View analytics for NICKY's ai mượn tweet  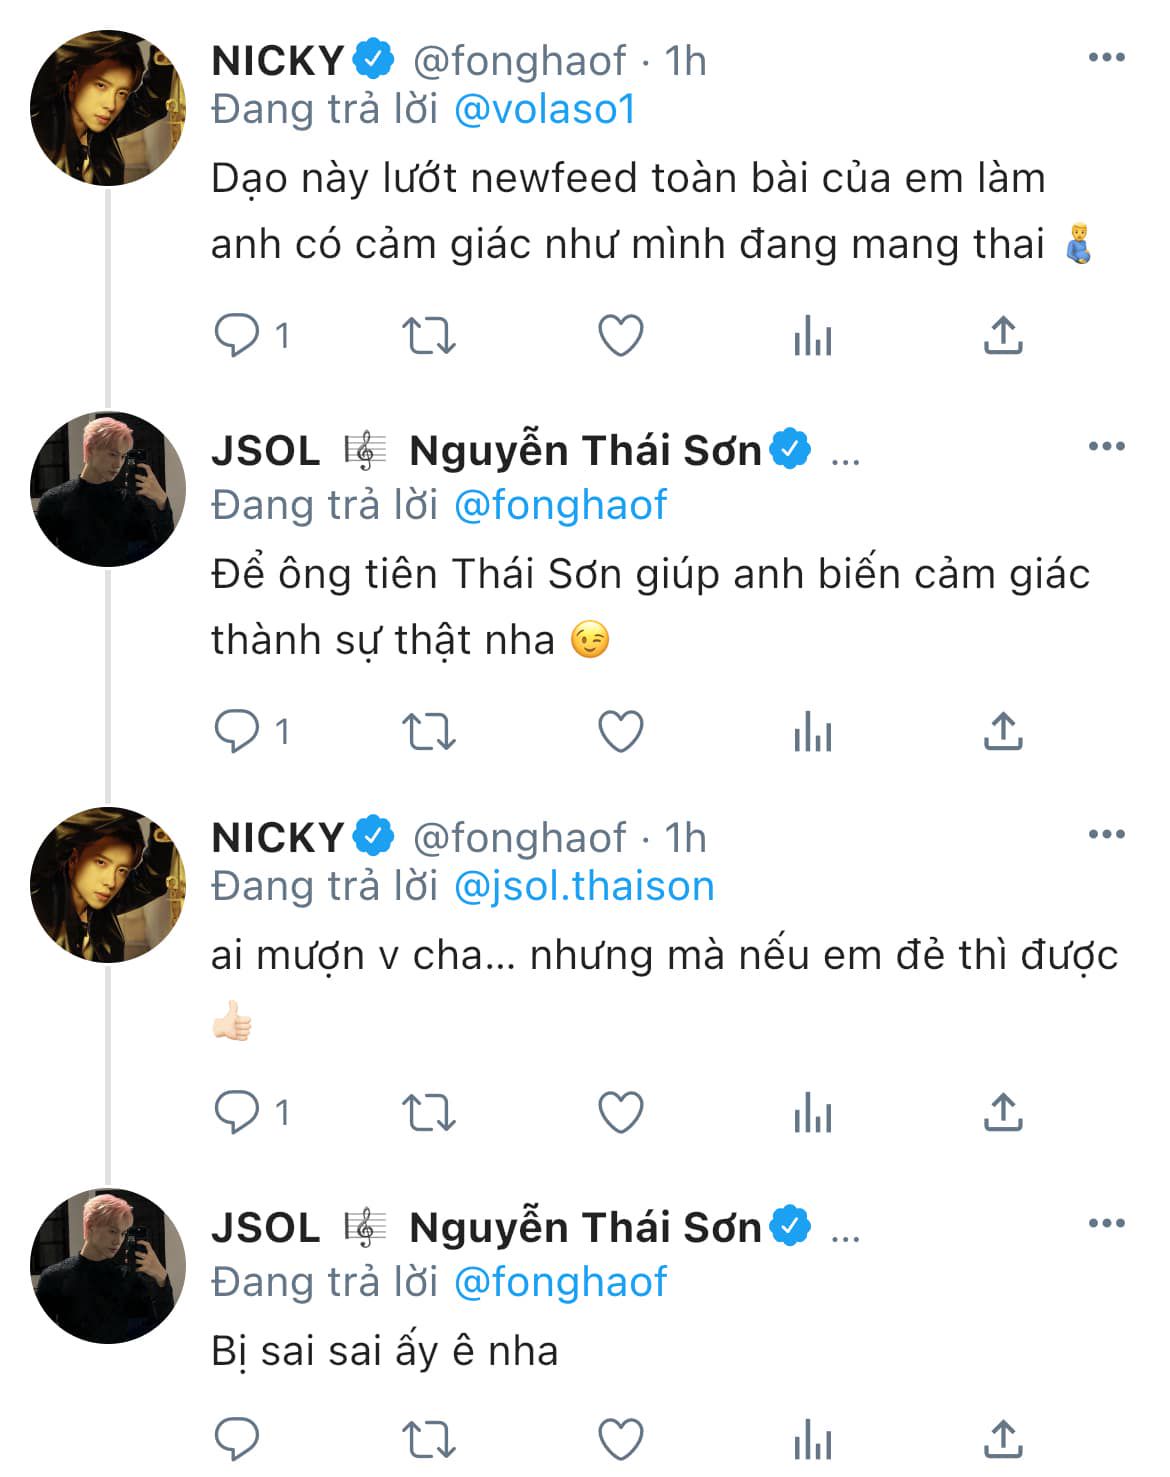[813, 1112]
